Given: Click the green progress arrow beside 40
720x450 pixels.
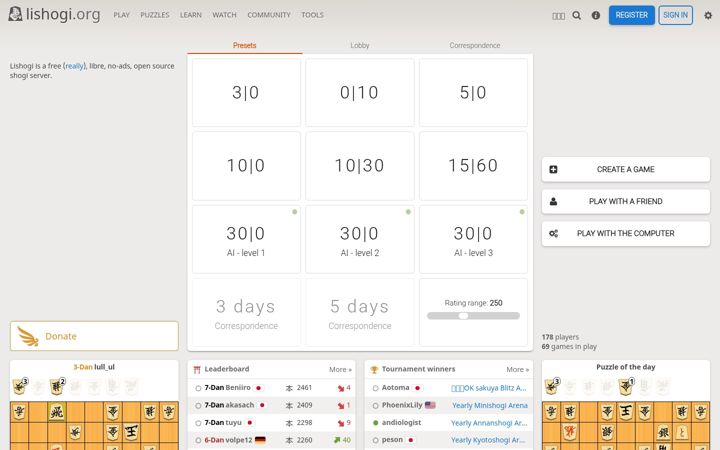Looking at the screenshot, I should (337, 440).
